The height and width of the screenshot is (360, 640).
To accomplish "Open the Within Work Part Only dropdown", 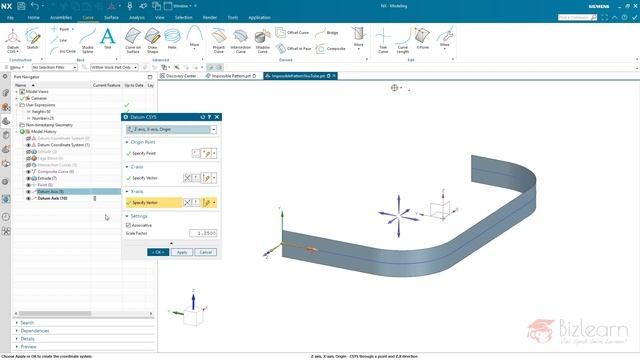I will 114,67.
